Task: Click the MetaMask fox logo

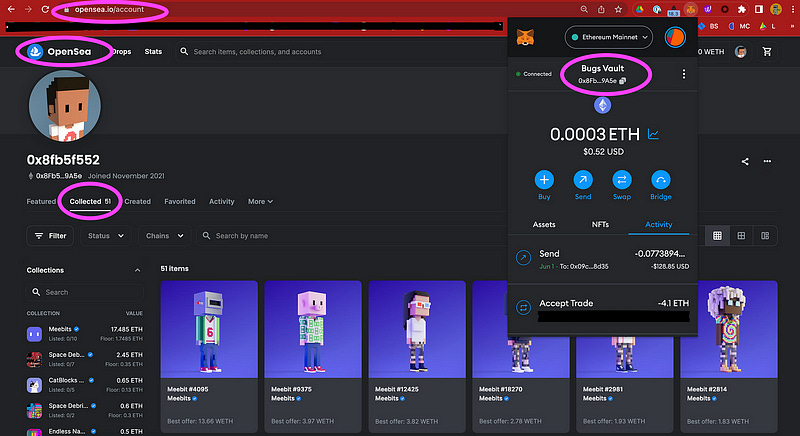Action: [x=526, y=37]
